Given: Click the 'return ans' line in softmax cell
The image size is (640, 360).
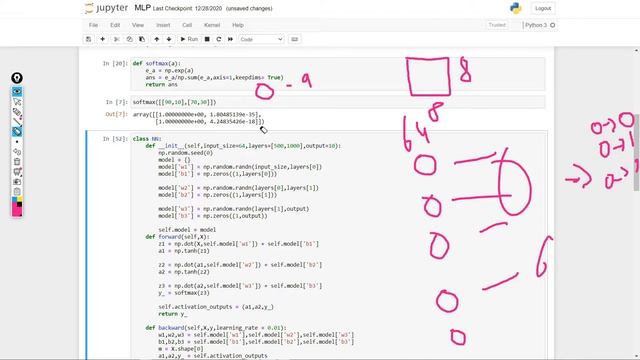Looking at the screenshot, I should pyautogui.click(x=162, y=84).
